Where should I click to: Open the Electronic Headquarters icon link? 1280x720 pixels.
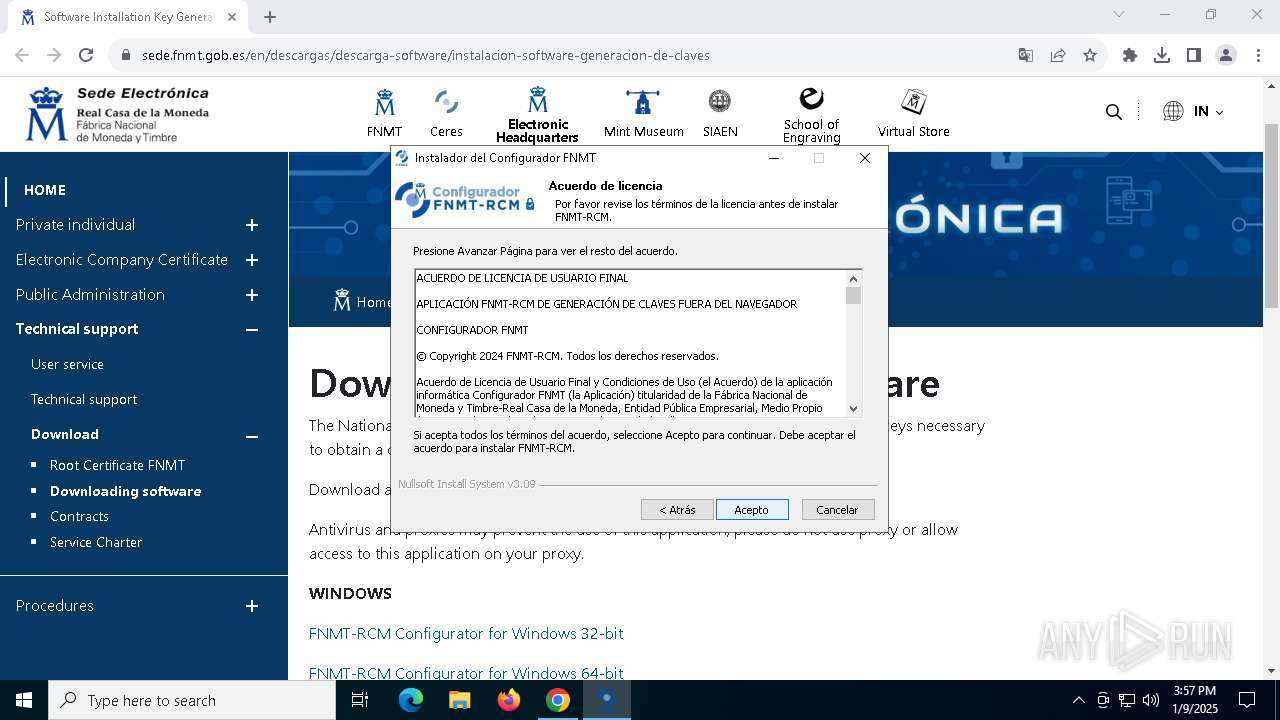tap(538, 100)
